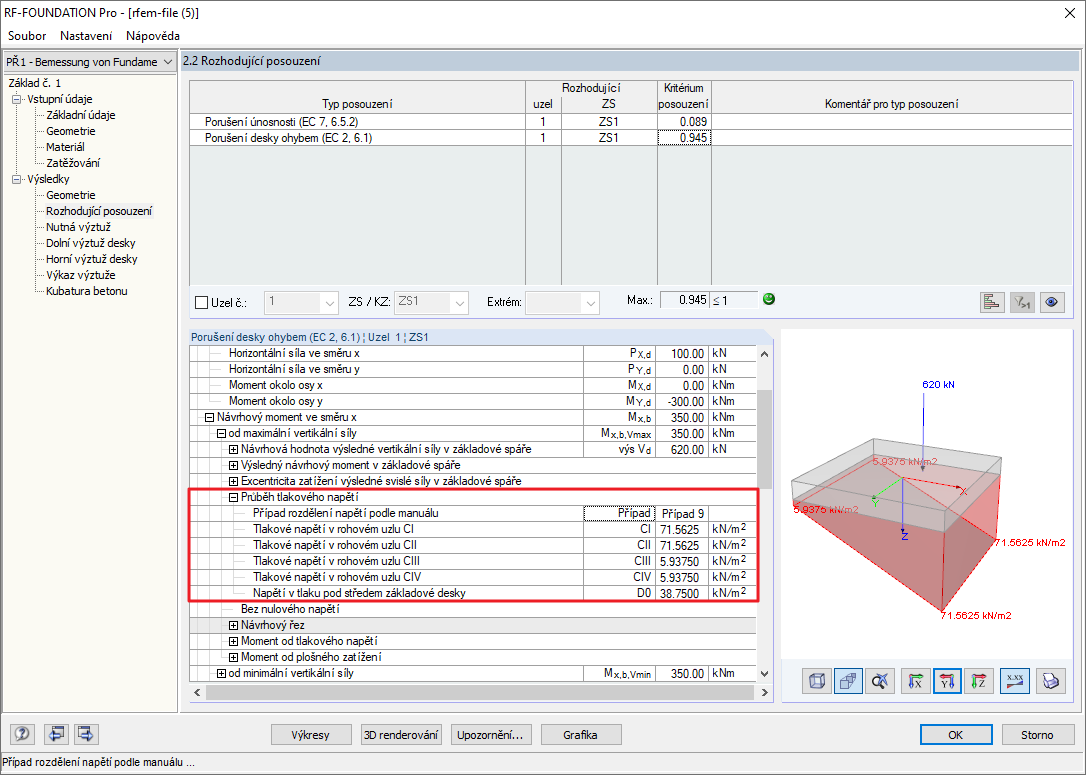View the foundation in X direction
The image size is (1086, 775).
pos(915,682)
